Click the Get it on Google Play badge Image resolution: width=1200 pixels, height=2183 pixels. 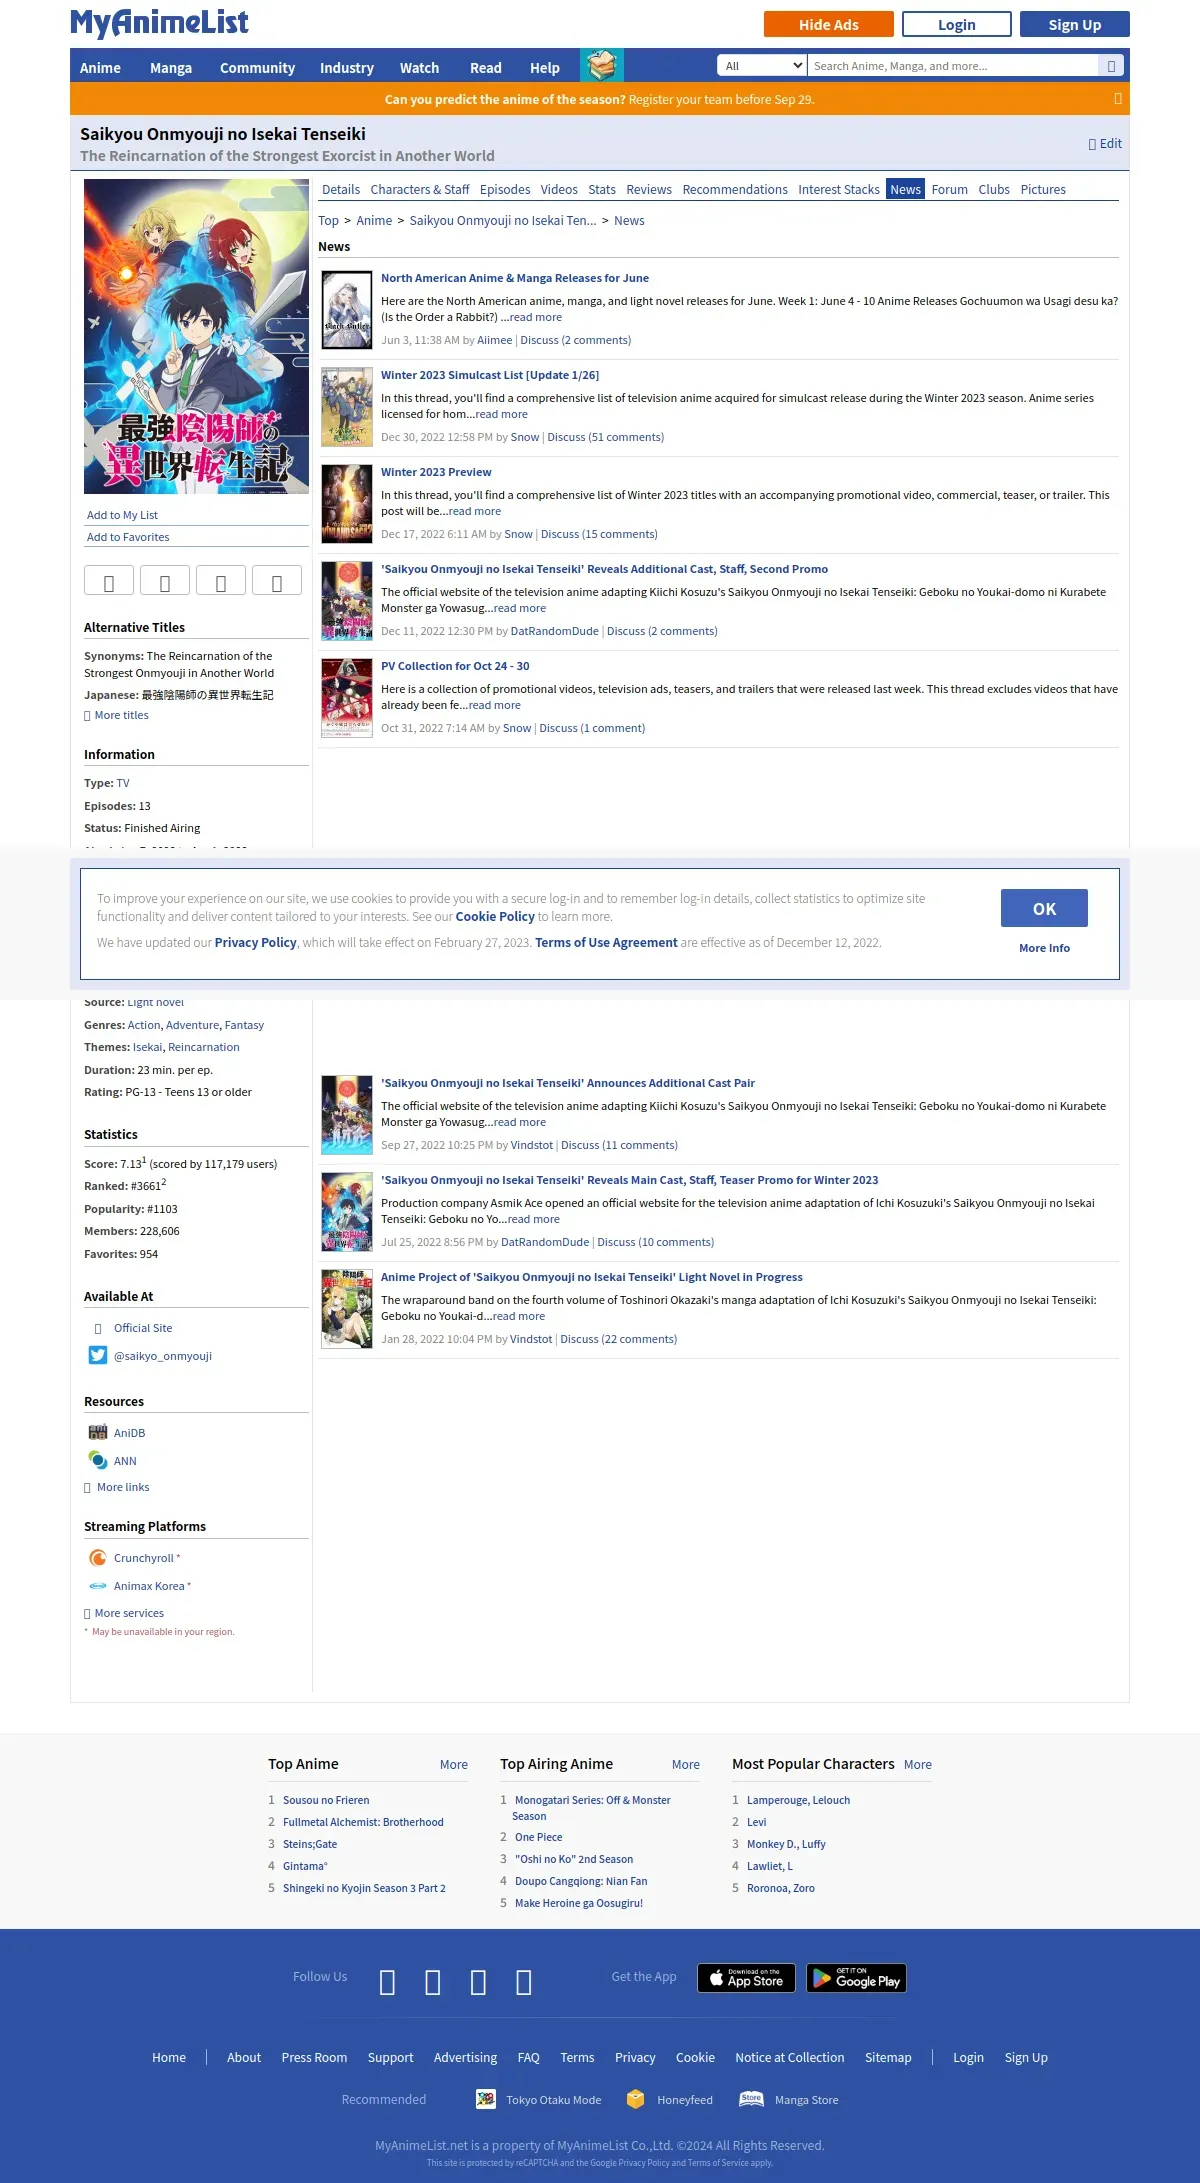(857, 1978)
